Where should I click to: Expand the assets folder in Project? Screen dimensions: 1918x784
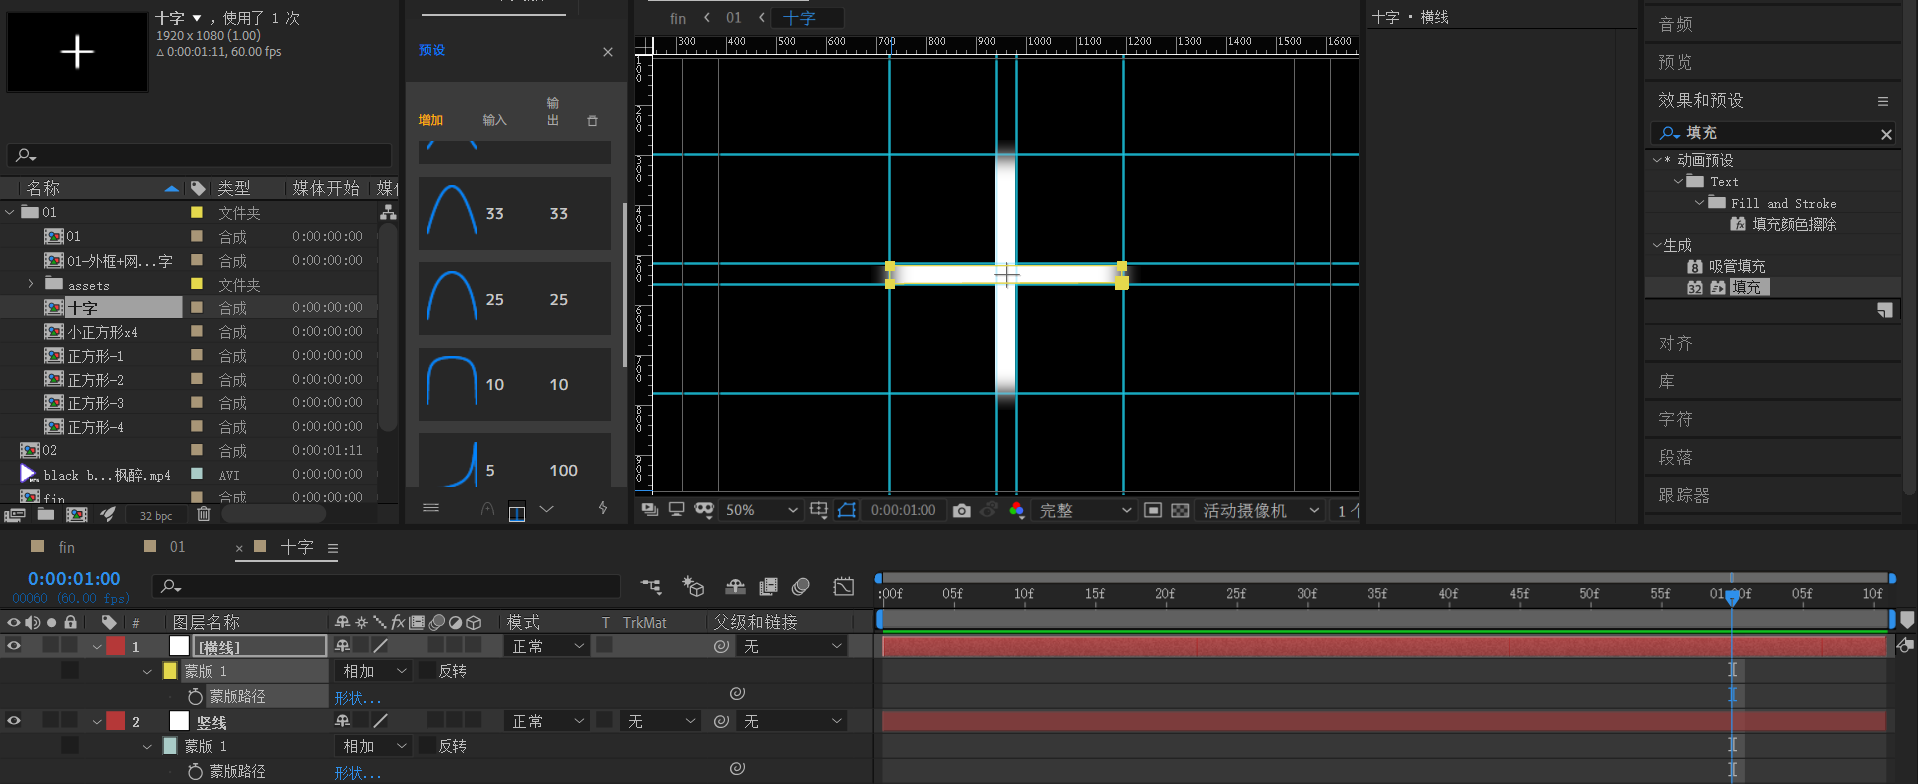[x=31, y=284]
